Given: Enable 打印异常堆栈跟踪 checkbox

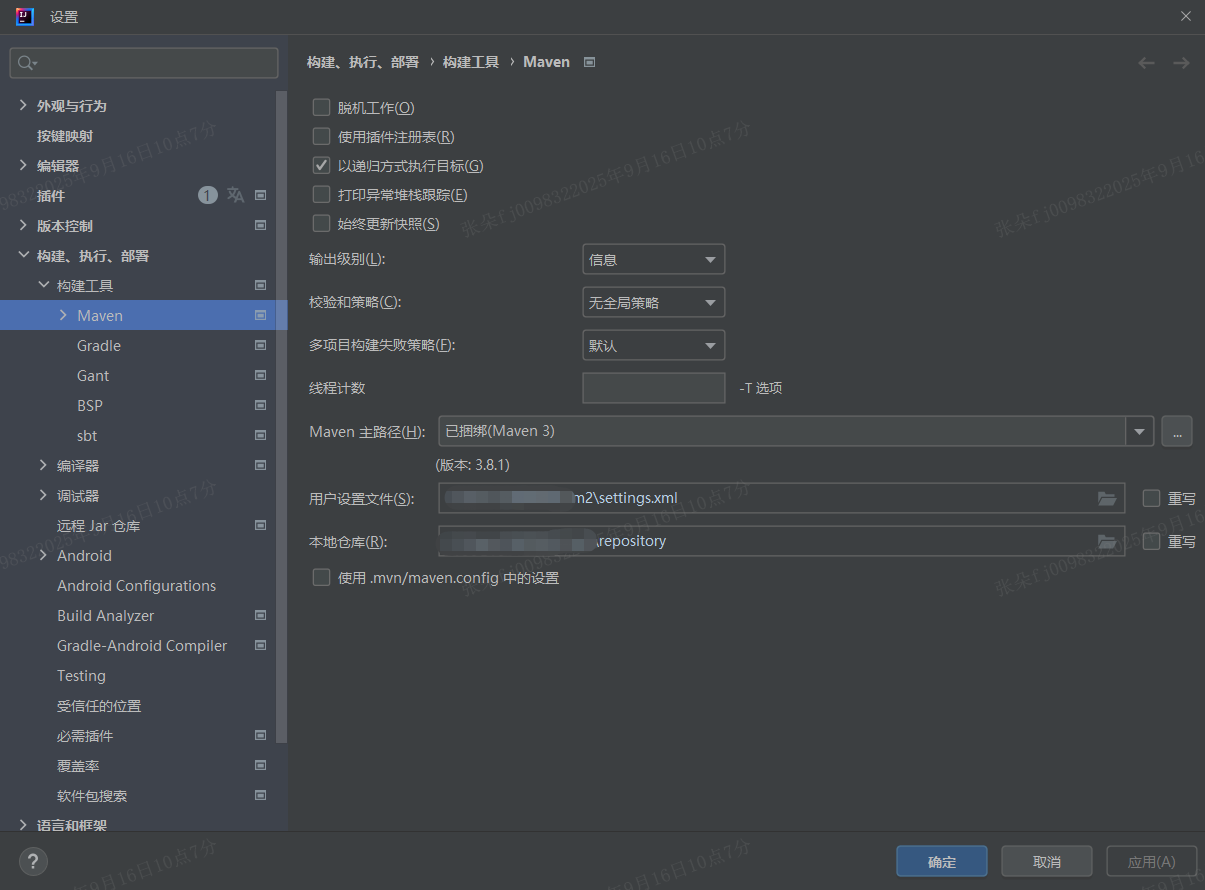Looking at the screenshot, I should (x=321, y=194).
